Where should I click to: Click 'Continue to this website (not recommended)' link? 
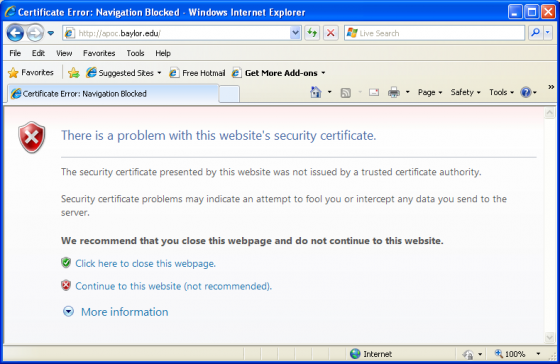point(173,286)
